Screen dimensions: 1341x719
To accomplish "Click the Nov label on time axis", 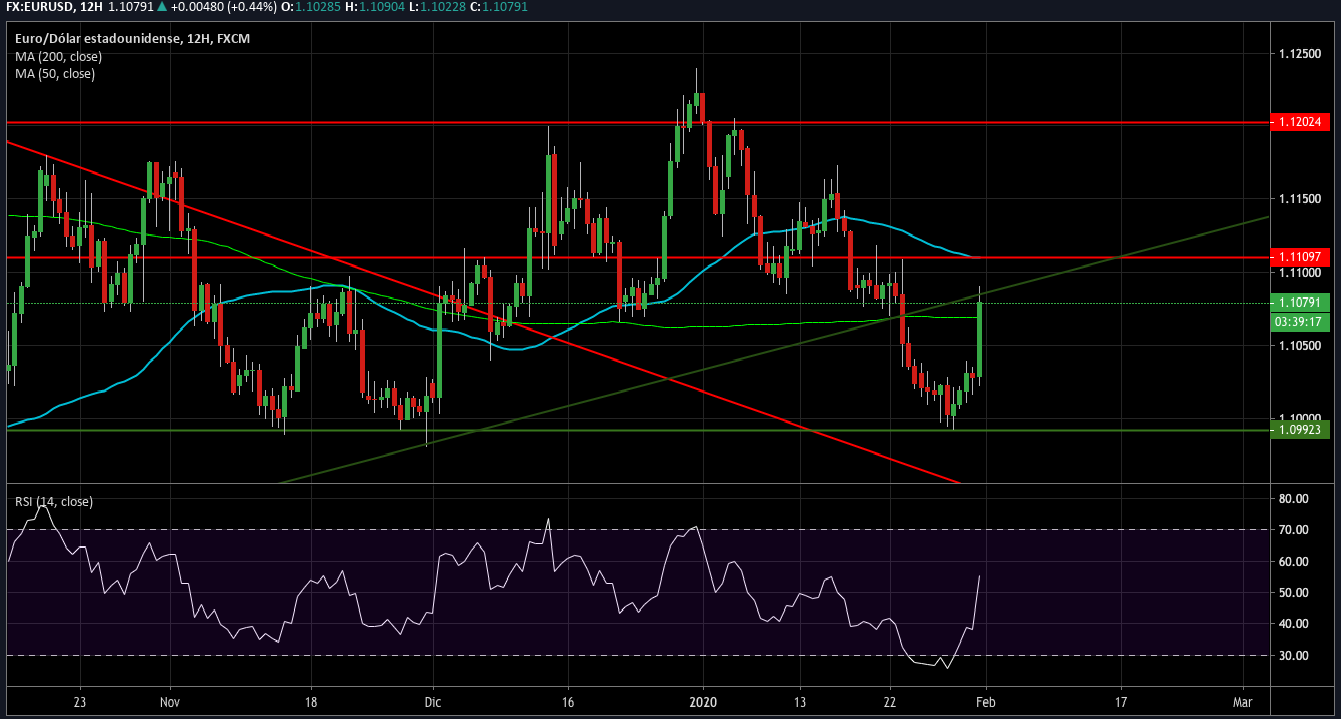I will click(169, 701).
